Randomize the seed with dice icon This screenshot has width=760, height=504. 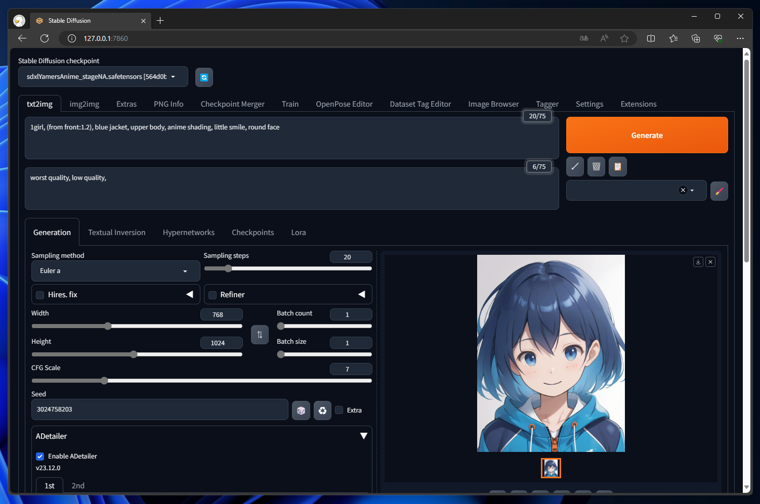coord(301,410)
